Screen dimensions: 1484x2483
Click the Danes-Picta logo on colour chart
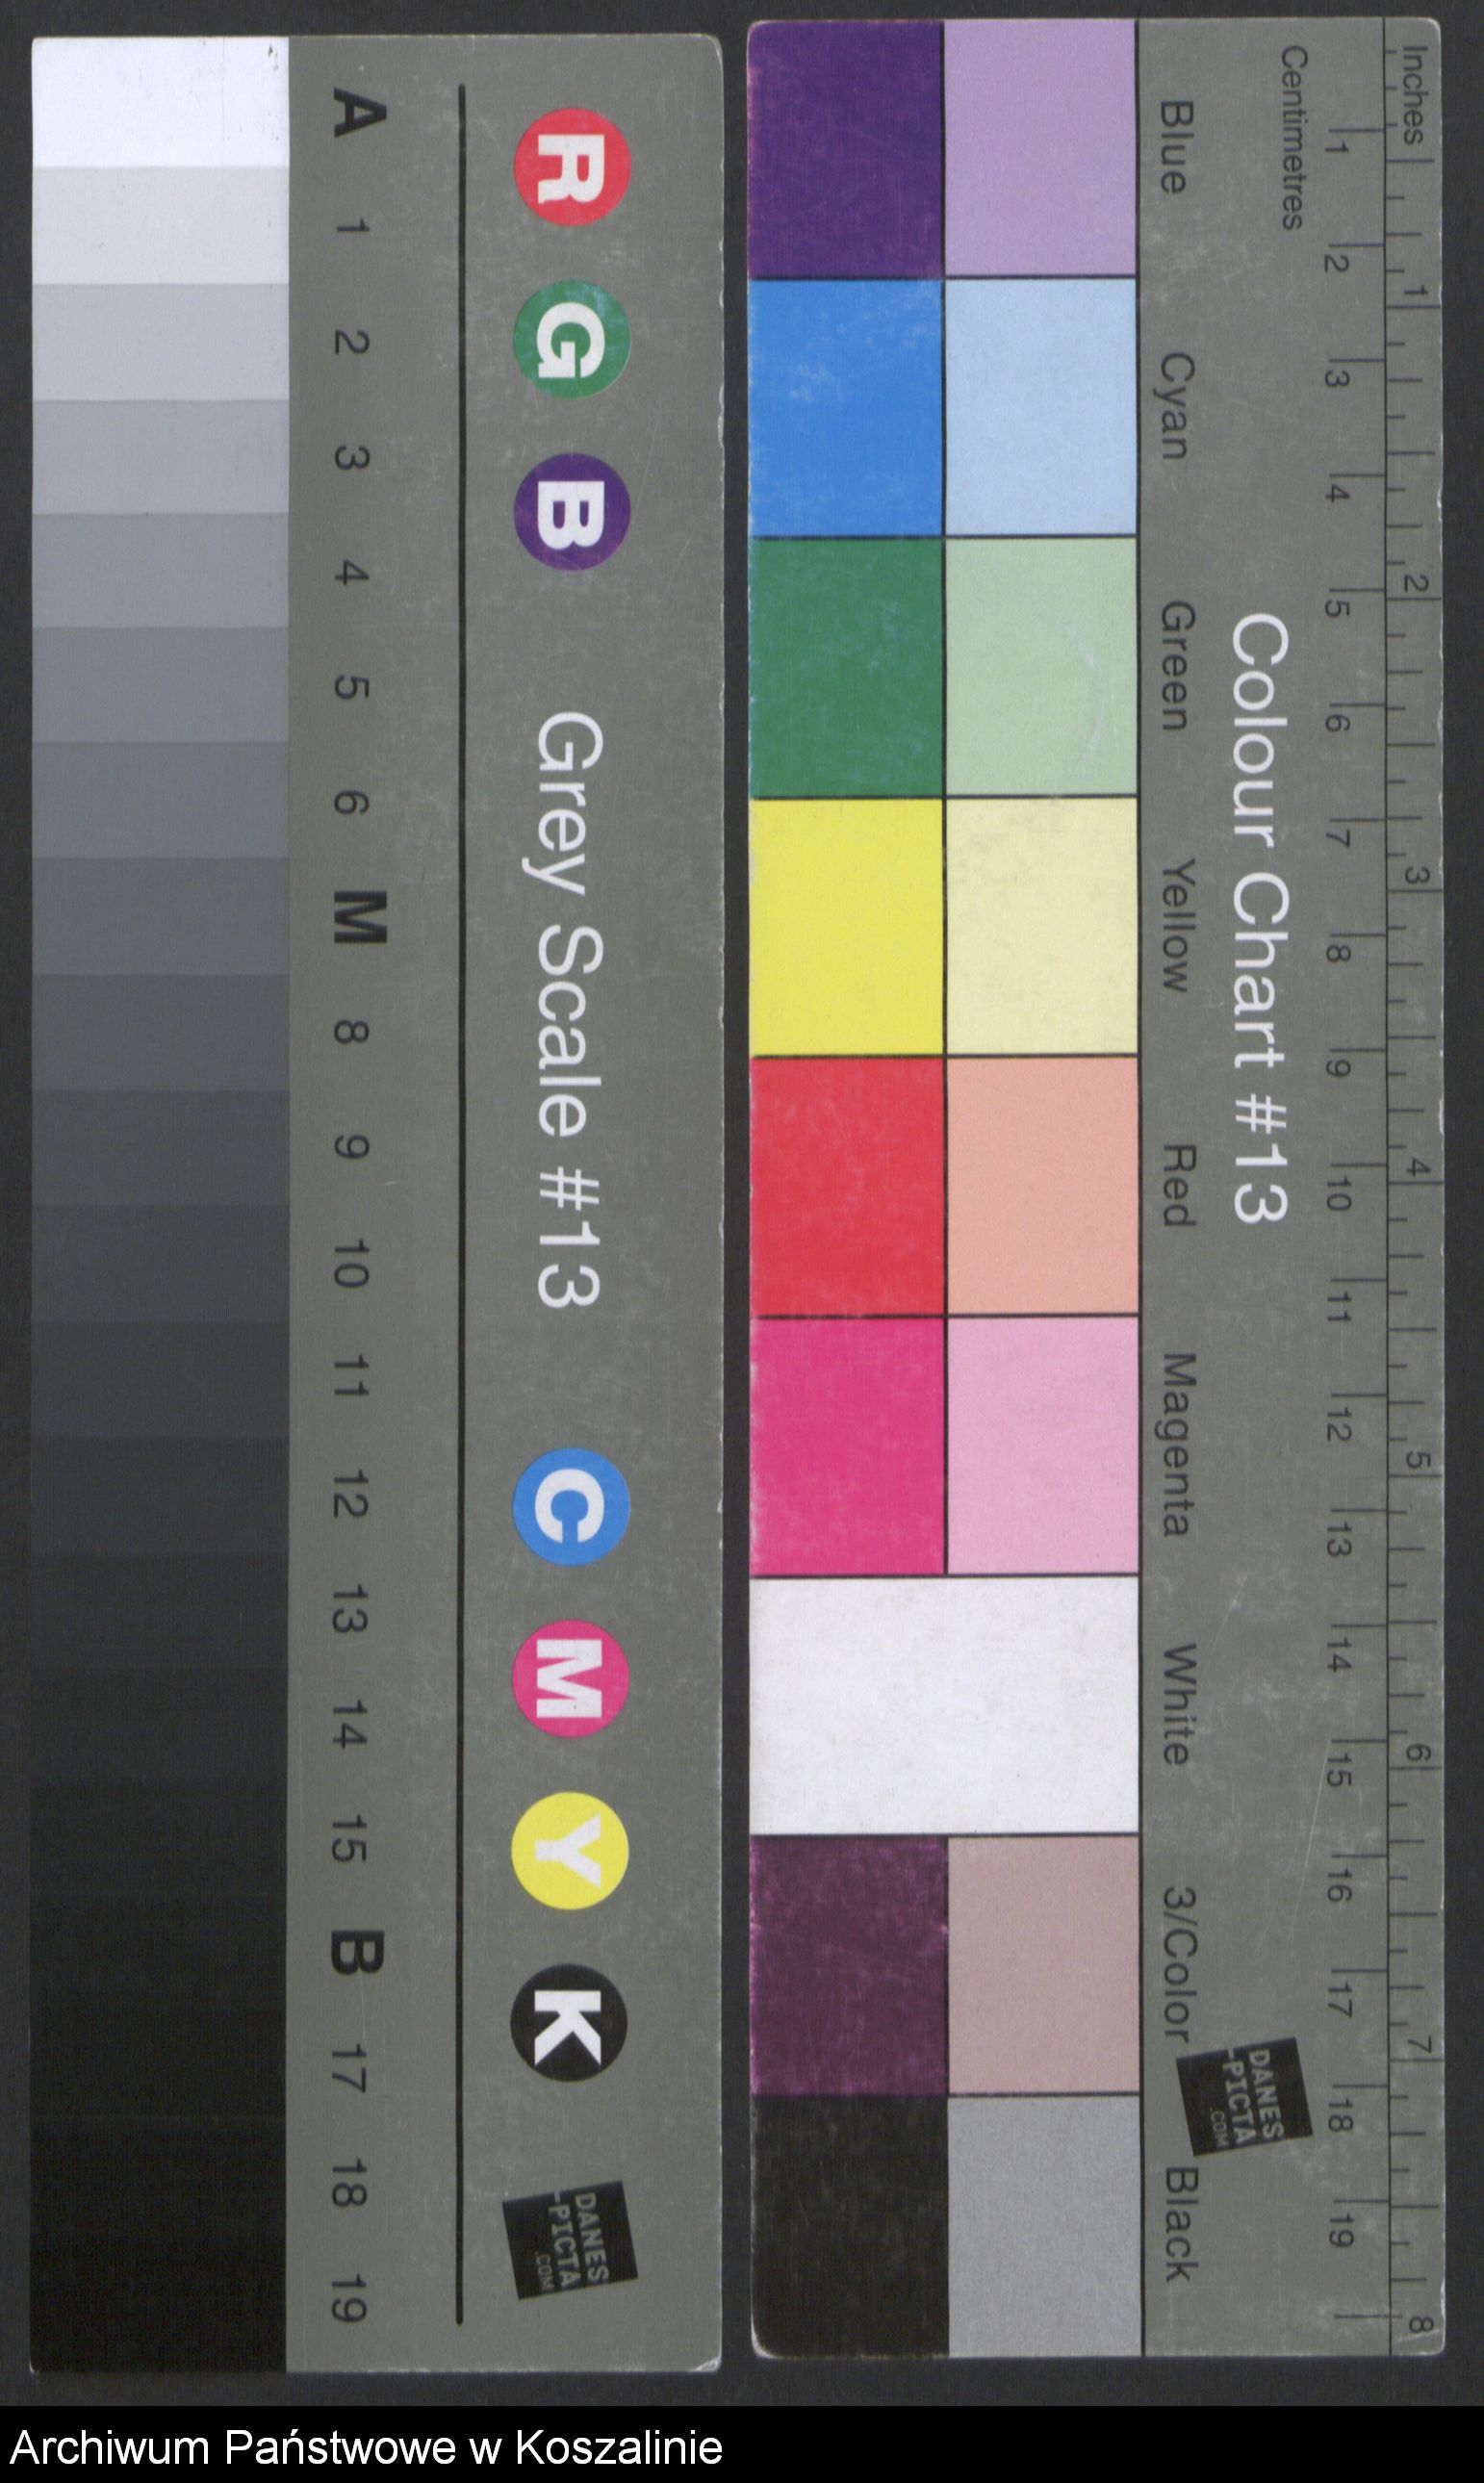pyautogui.click(x=1244, y=2096)
